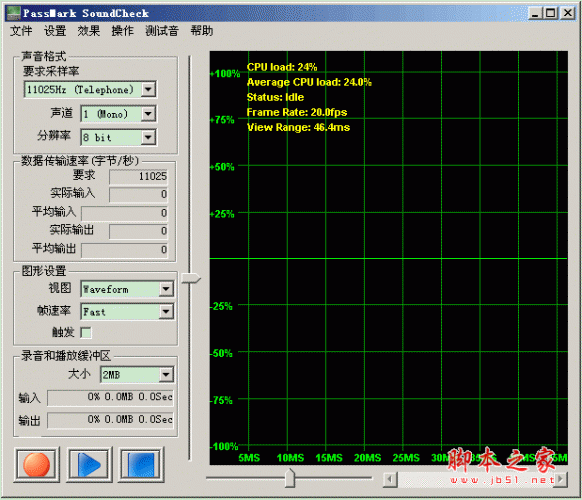Click the 平均输出 value field
The height and width of the screenshot is (500, 582).
[124, 250]
